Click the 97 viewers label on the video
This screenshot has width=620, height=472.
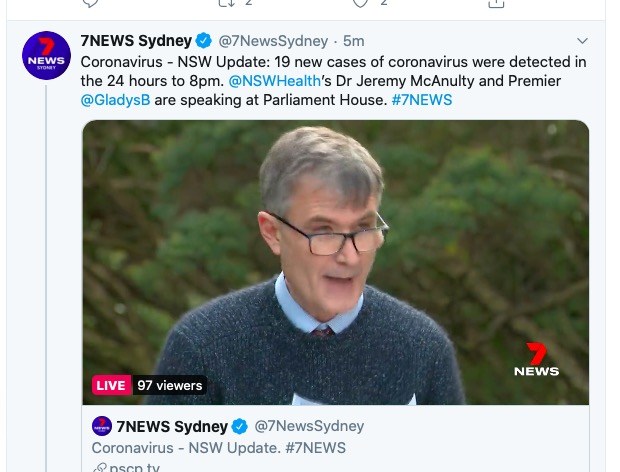pyautogui.click(x=170, y=385)
